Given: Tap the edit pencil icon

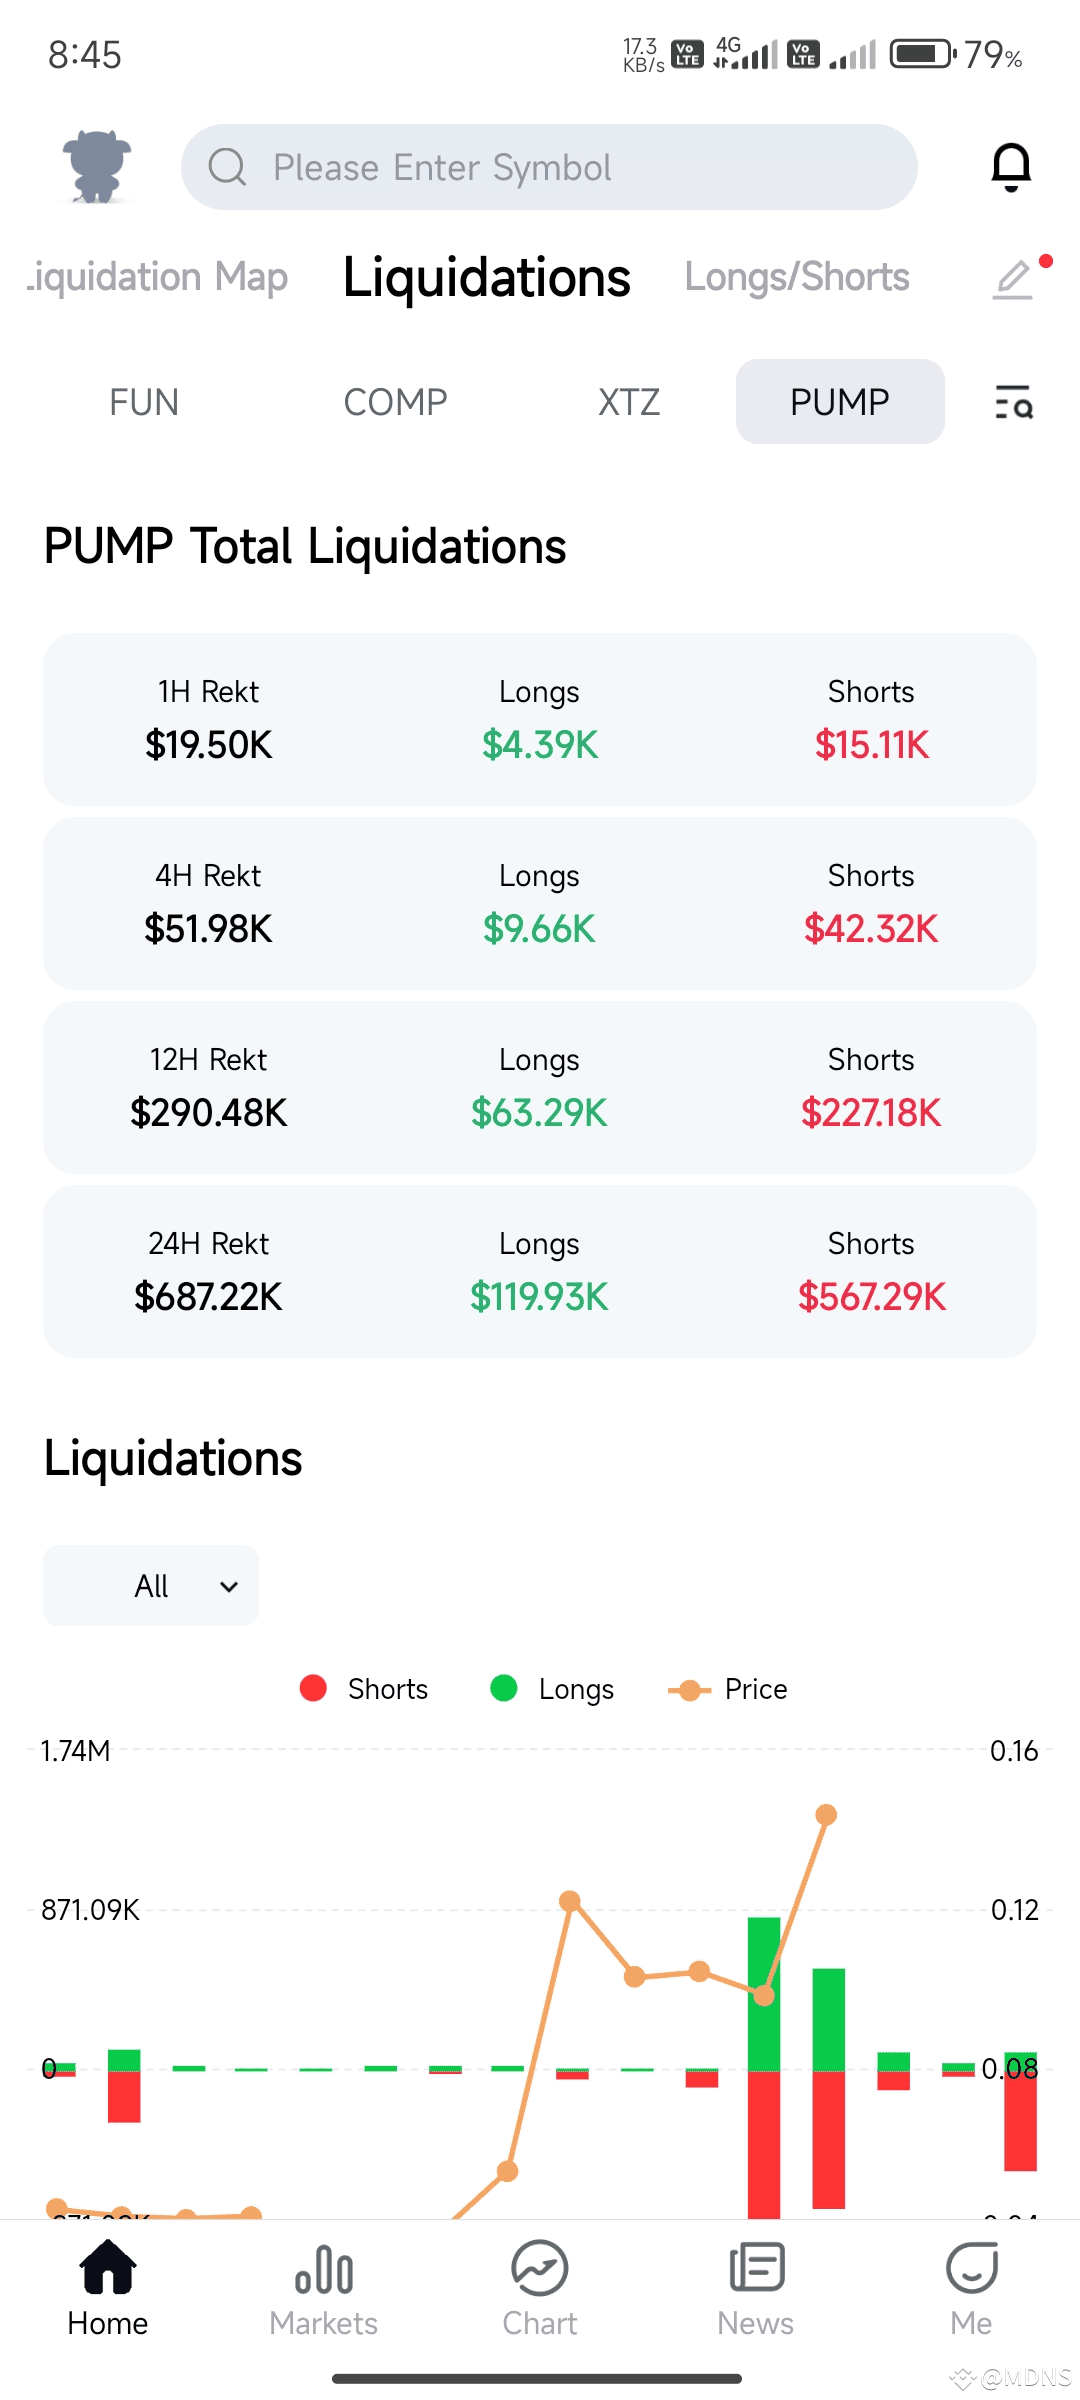Looking at the screenshot, I should coord(1013,279).
